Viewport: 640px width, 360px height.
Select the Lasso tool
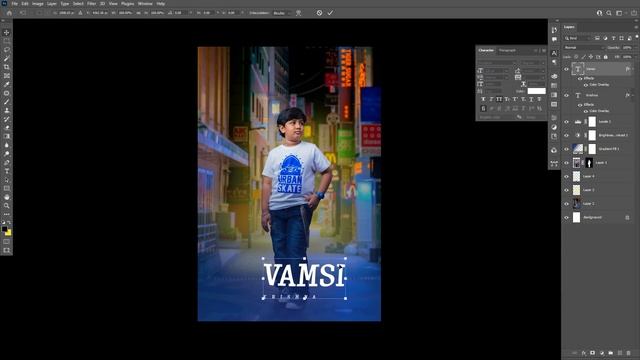[7, 50]
